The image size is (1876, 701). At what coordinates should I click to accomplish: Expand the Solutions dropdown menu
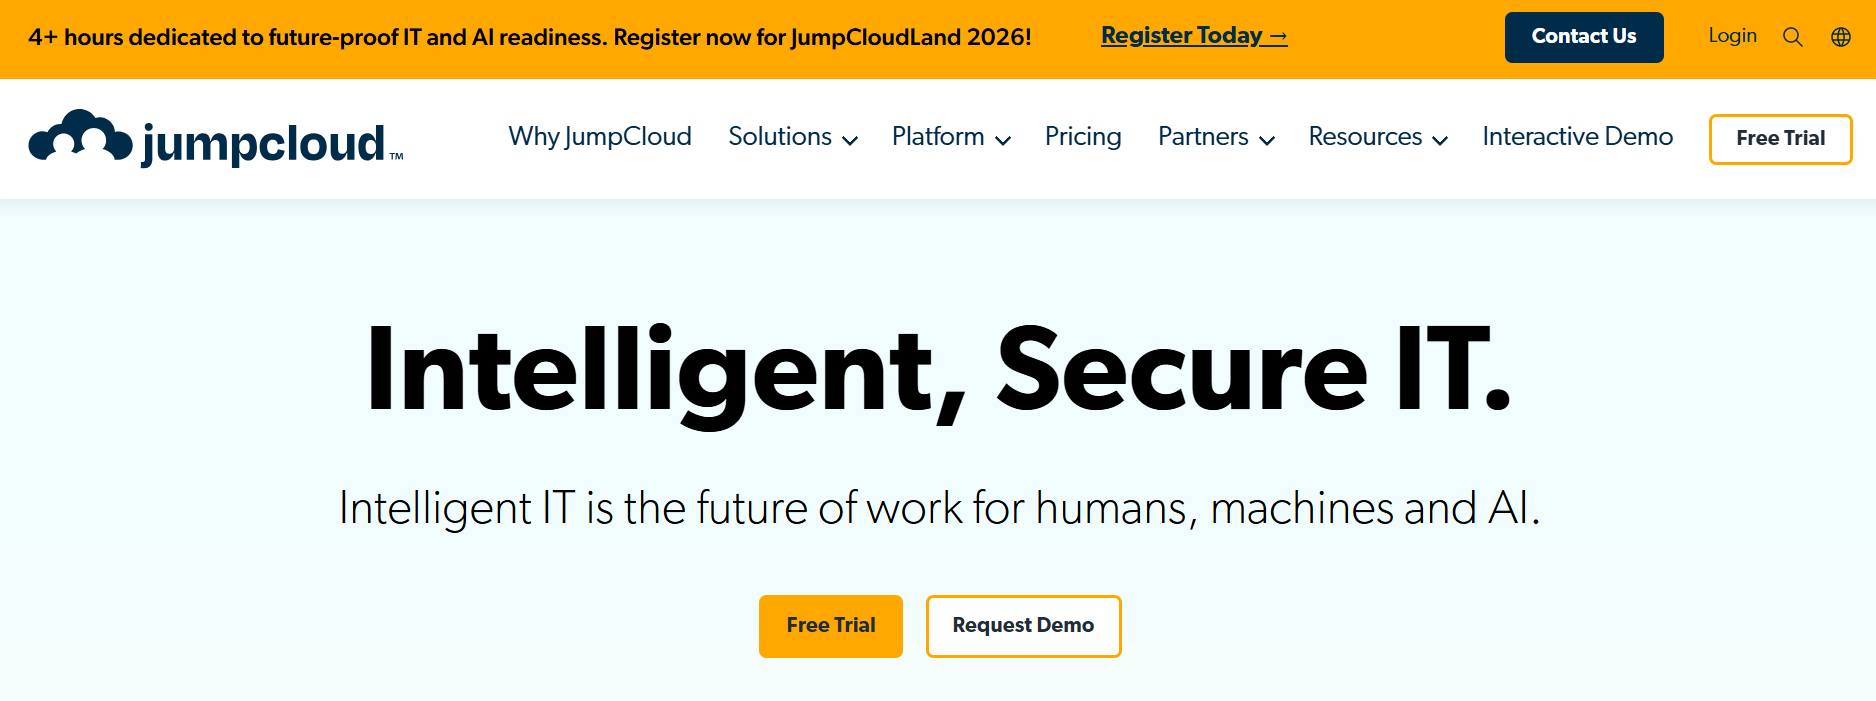coord(781,137)
